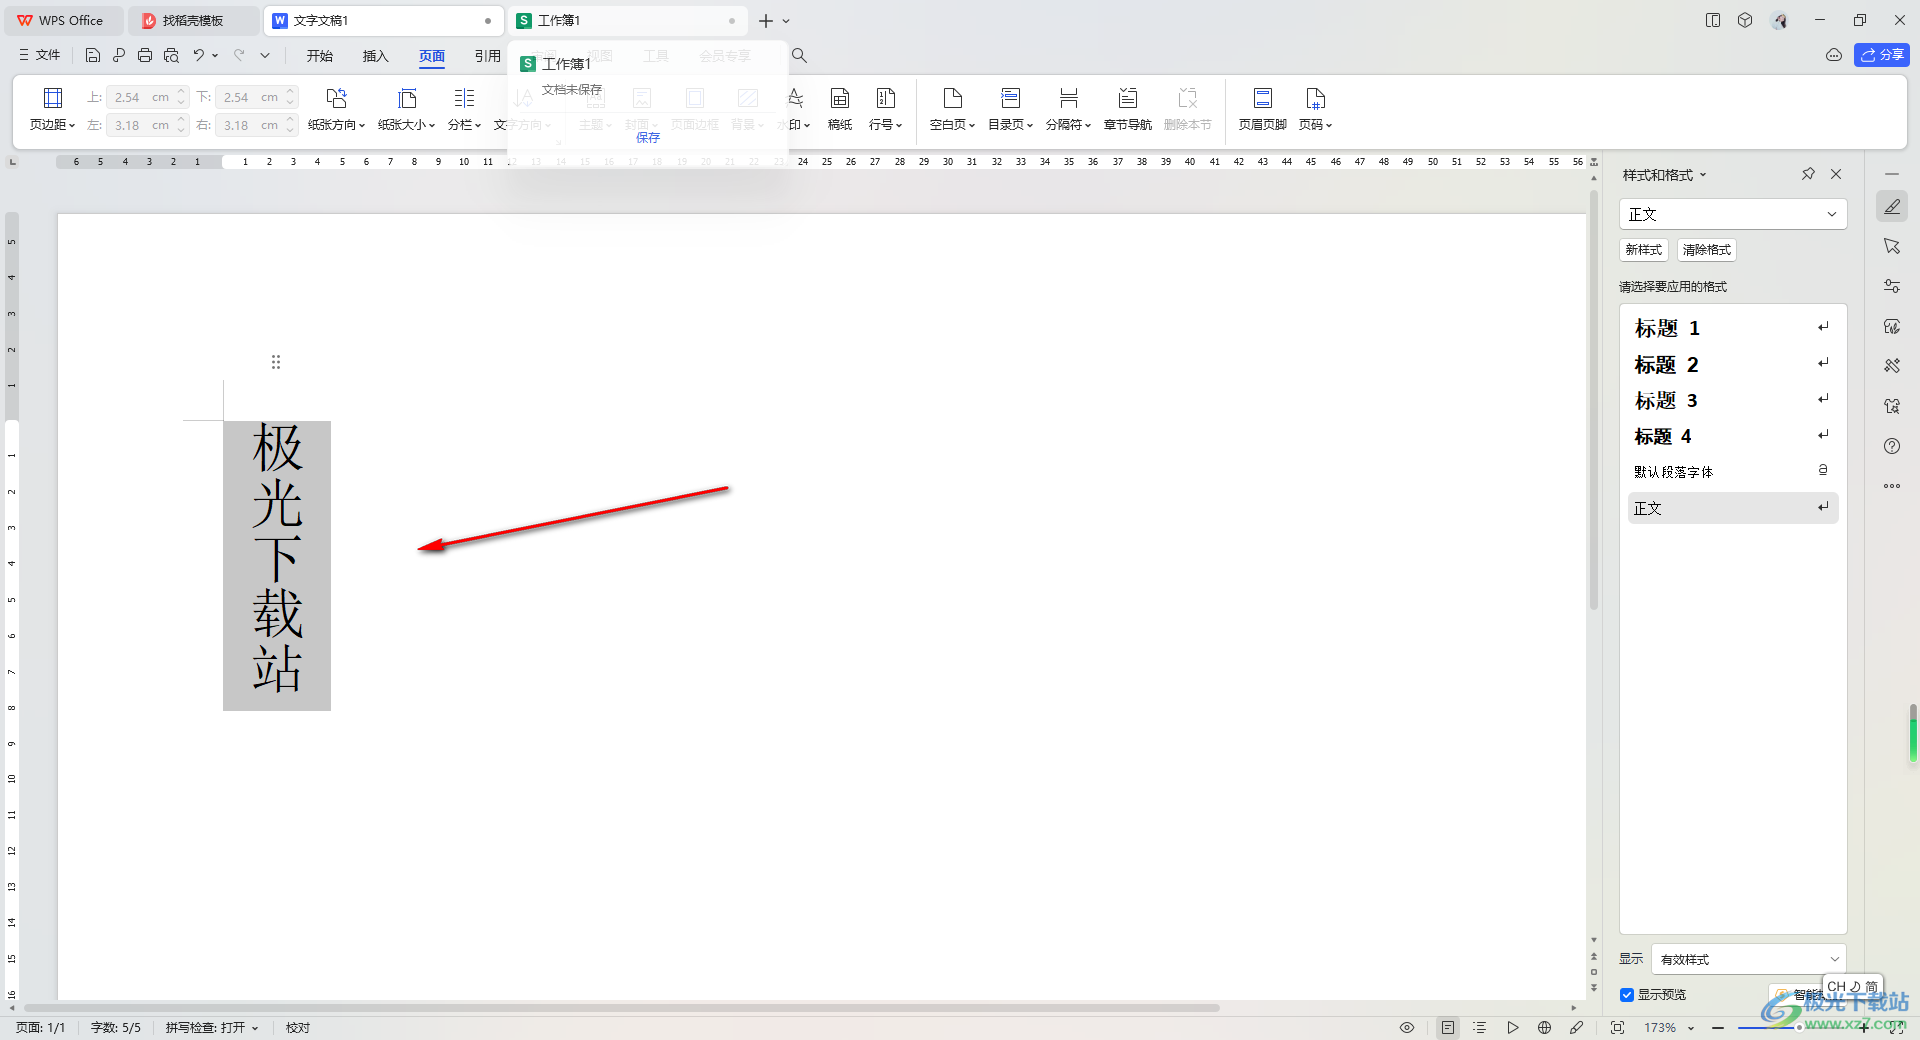
Task: Toggle the 显示预览 show preview checkbox
Action: 1627,994
